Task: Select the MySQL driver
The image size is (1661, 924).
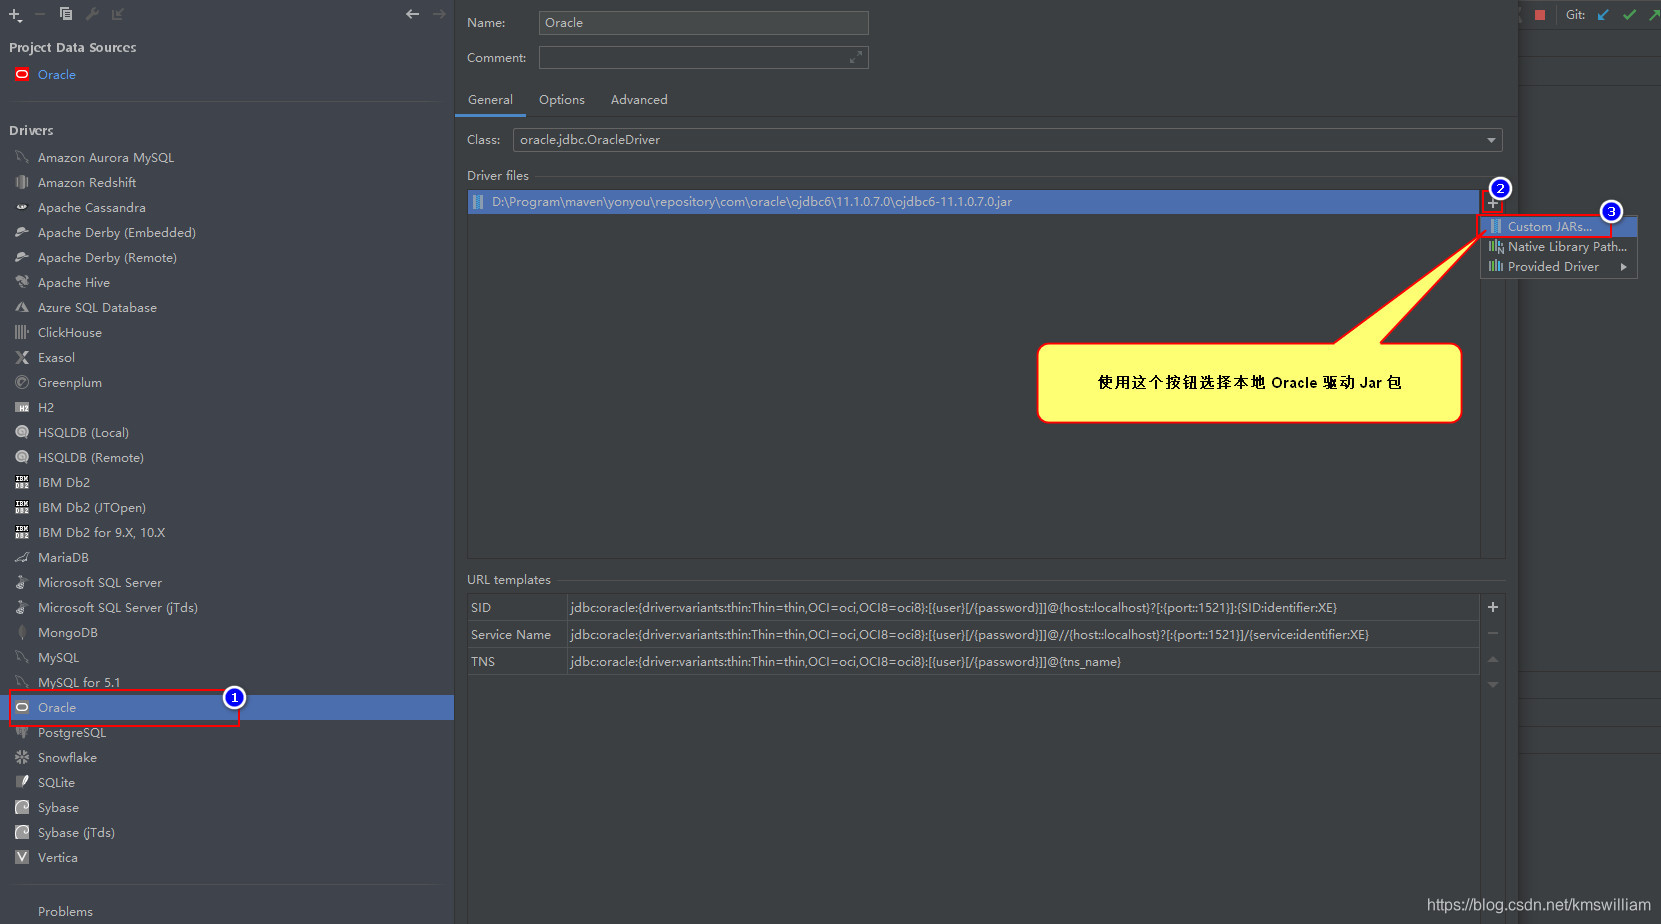Action: coord(58,658)
